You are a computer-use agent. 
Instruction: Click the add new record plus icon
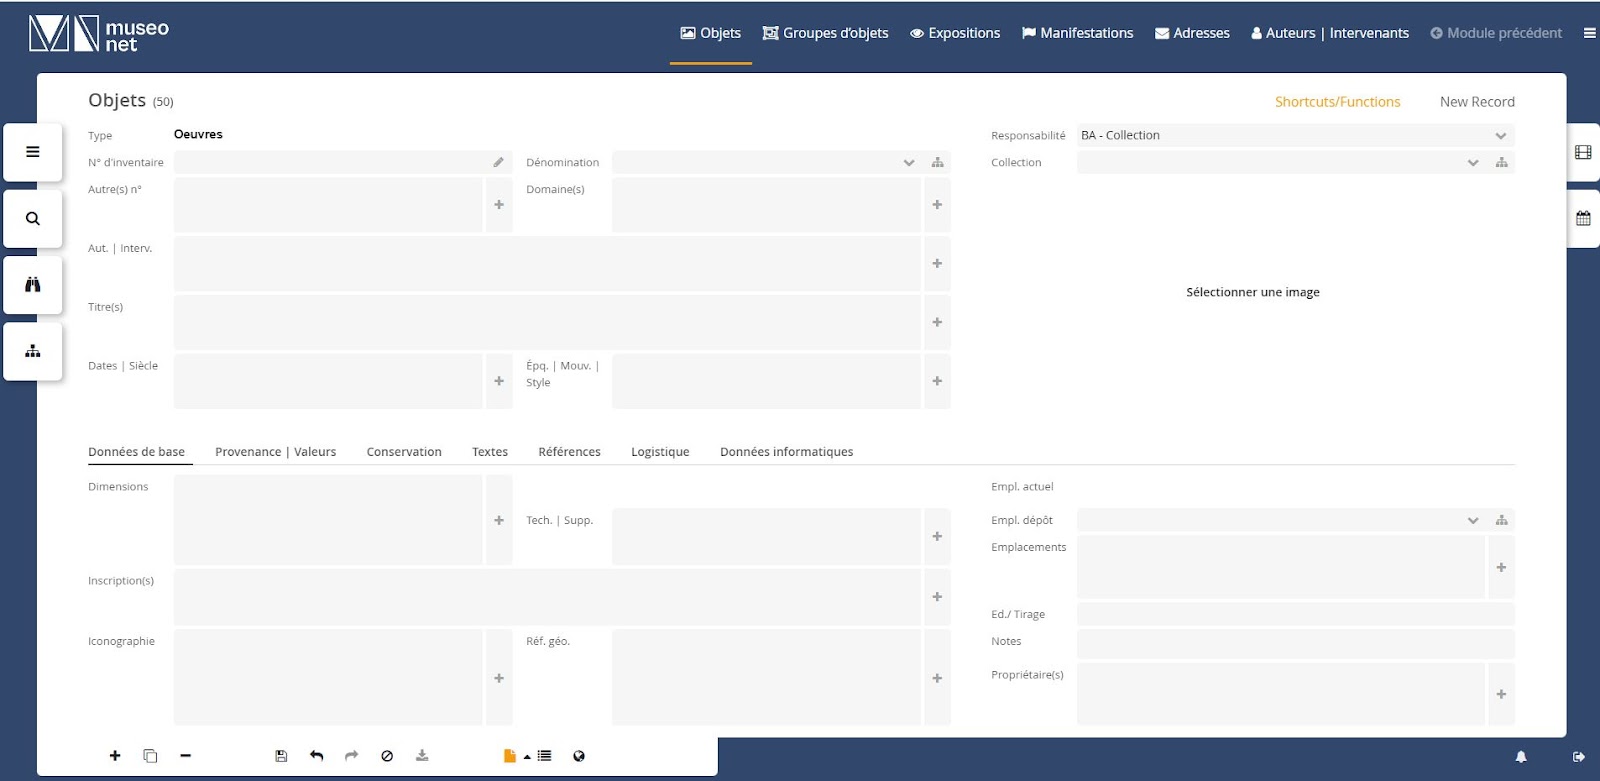(x=115, y=756)
